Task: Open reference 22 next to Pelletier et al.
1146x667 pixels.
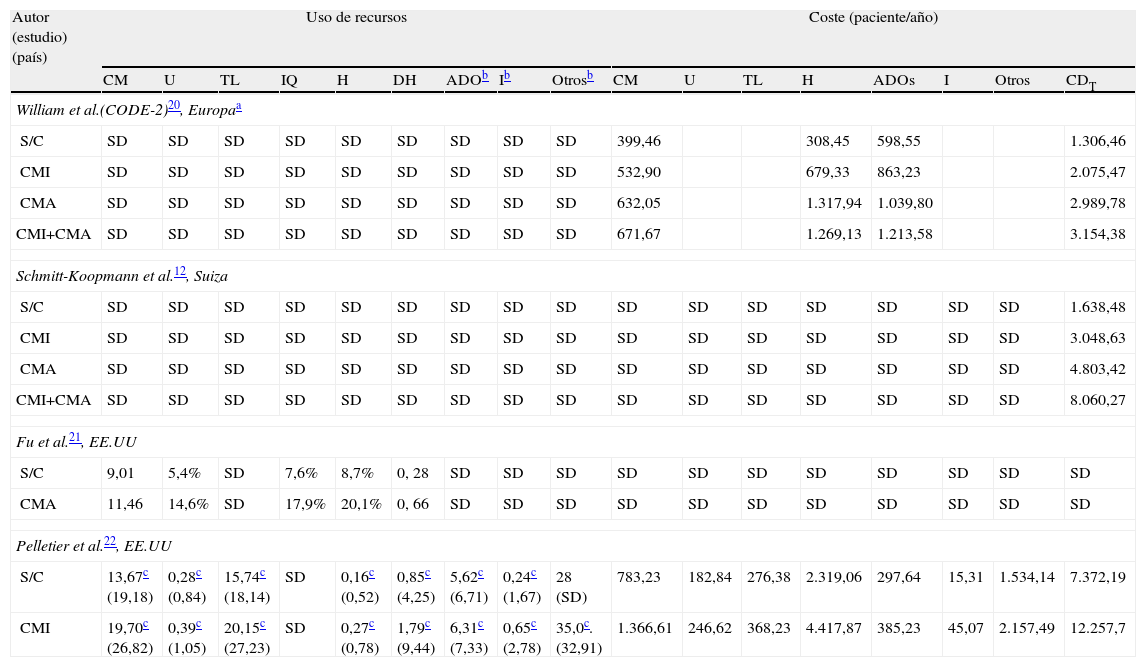Action: 110,541
